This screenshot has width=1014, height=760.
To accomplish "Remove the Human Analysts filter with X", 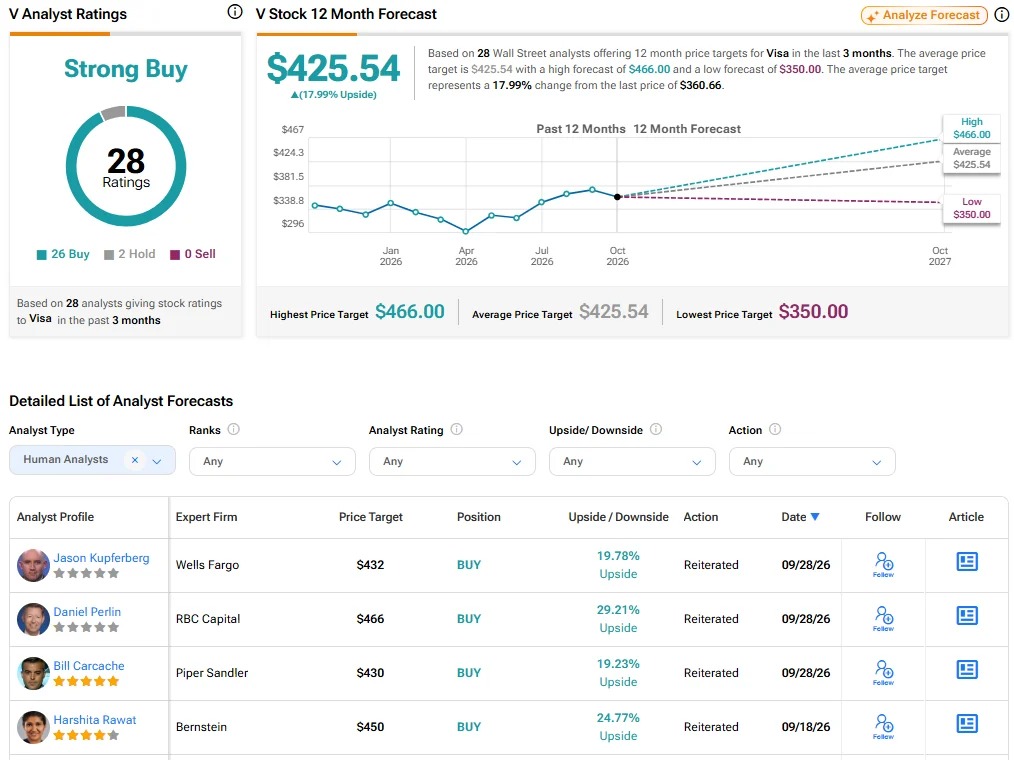I will 135,460.
